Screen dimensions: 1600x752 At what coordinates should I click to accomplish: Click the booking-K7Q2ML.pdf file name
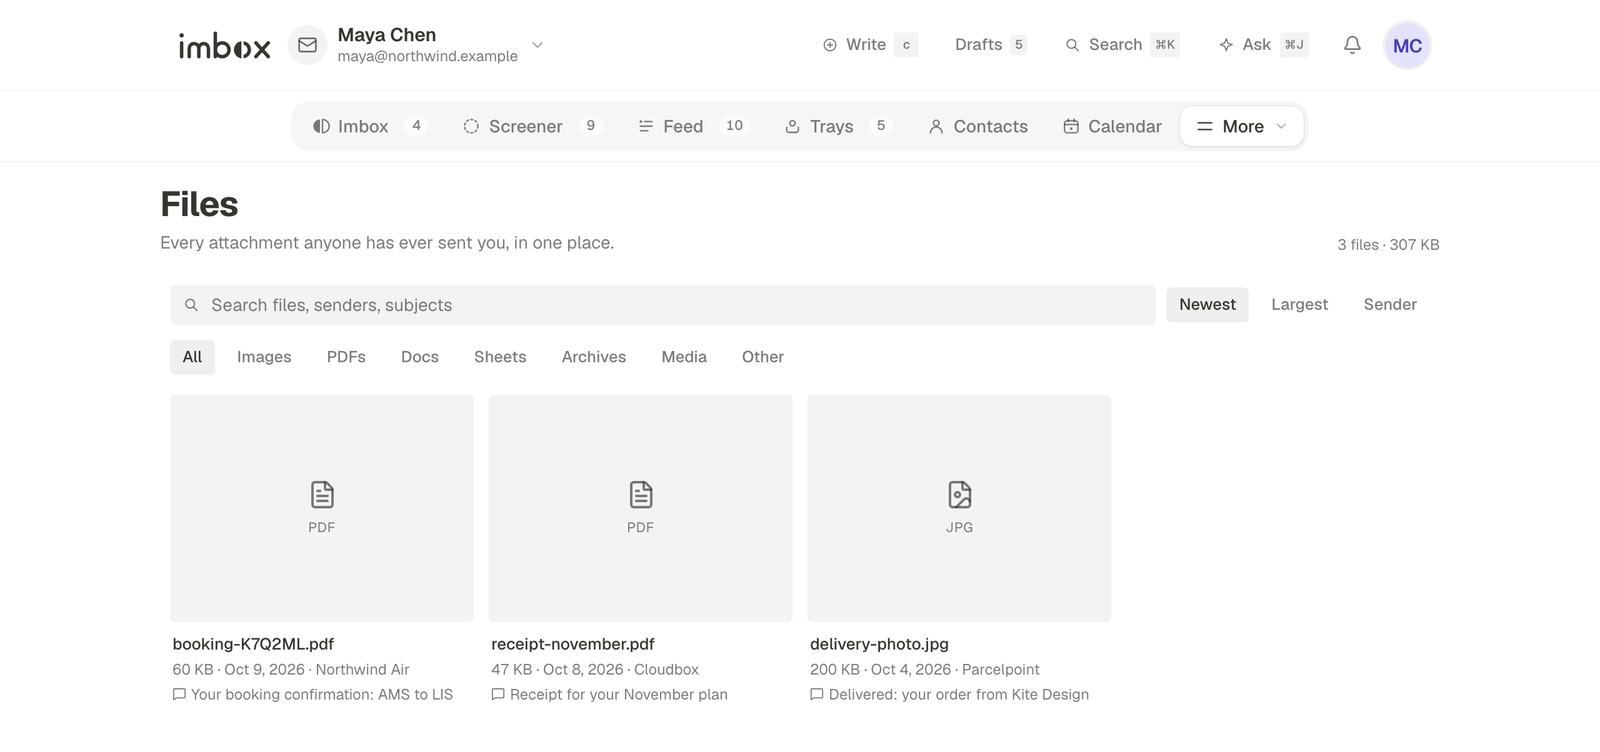[x=253, y=644]
